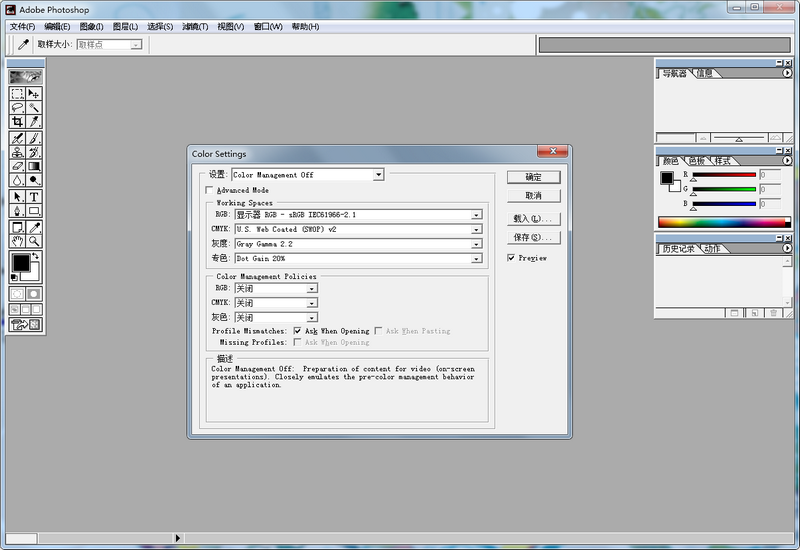The image size is (800, 550).
Task: Pick the Hand tool
Action: tap(17, 241)
